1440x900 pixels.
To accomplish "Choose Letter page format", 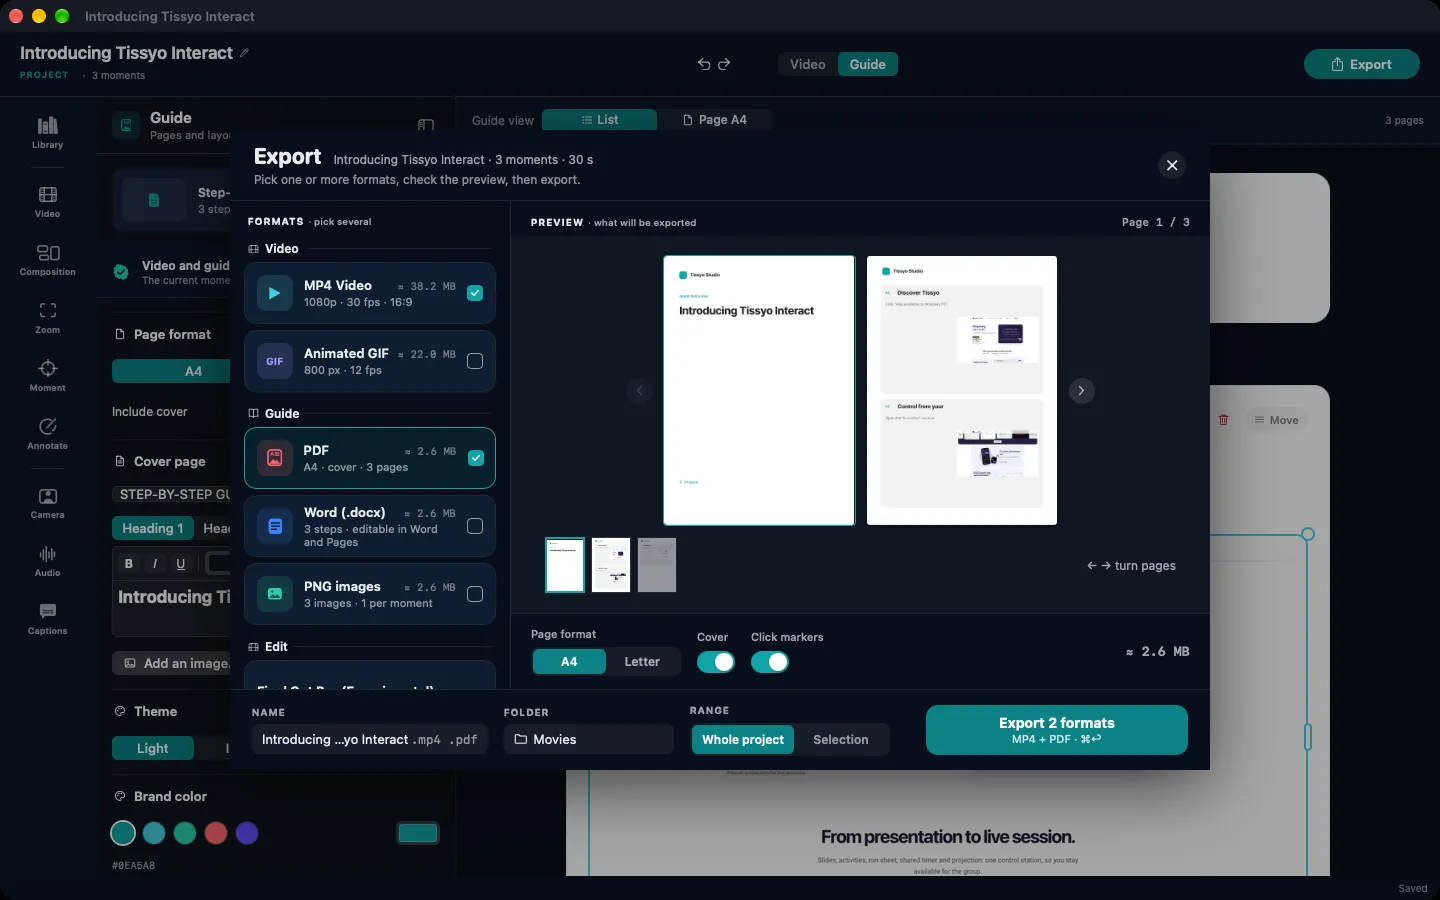I will [642, 662].
